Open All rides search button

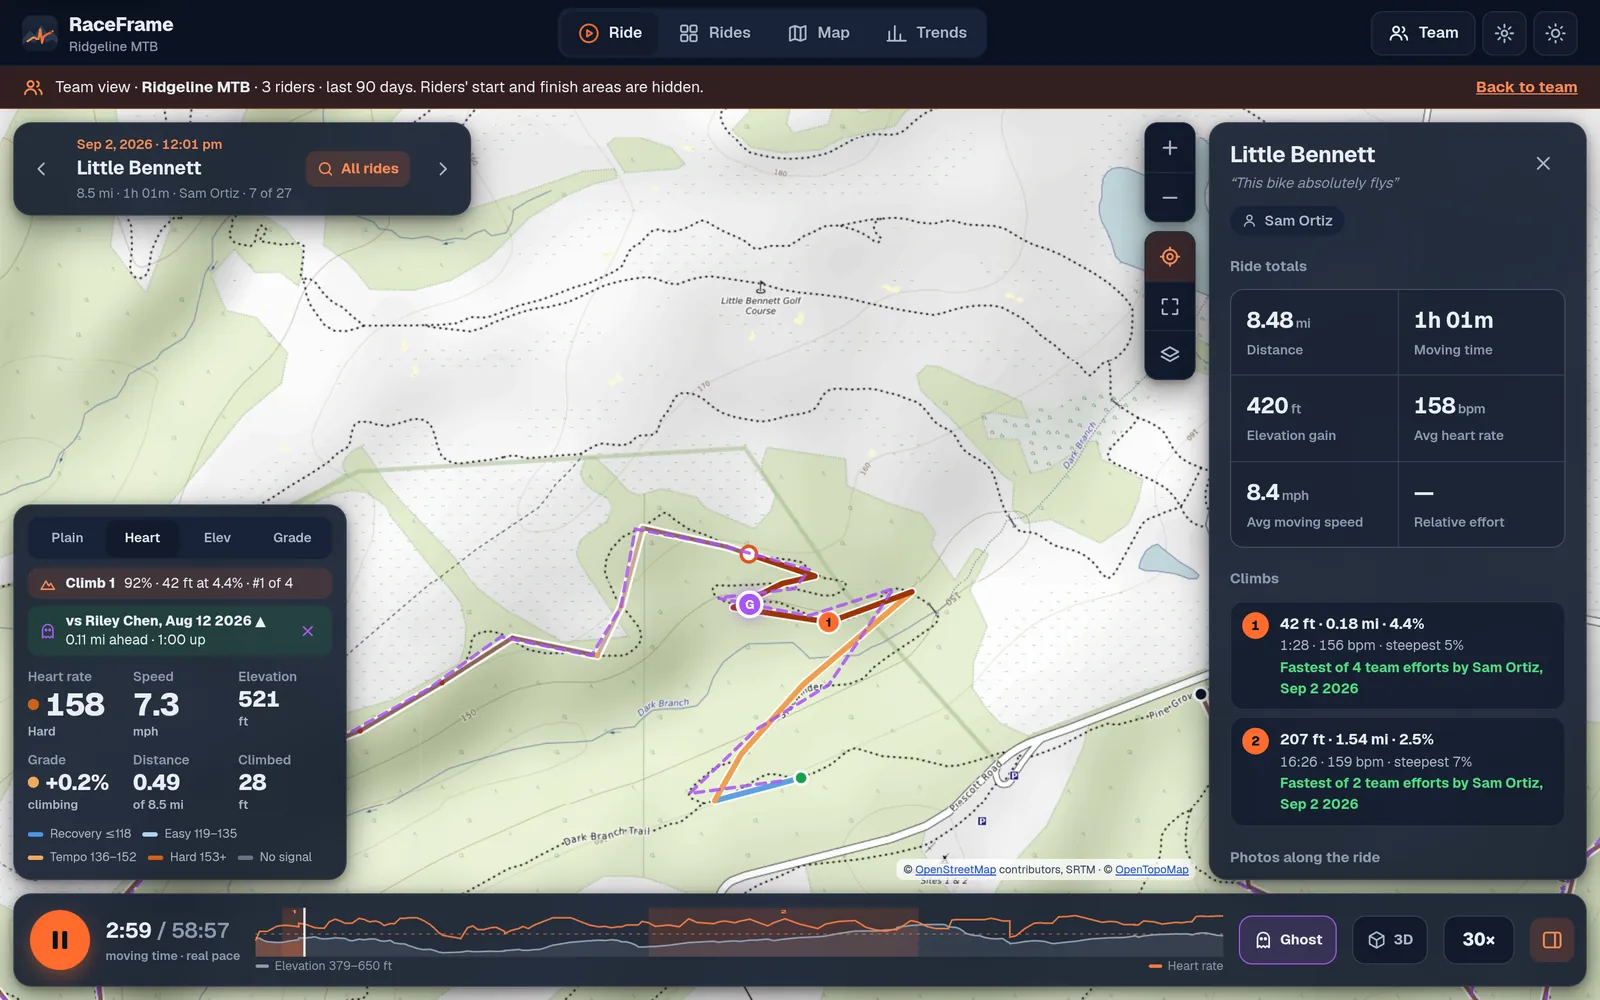point(358,169)
